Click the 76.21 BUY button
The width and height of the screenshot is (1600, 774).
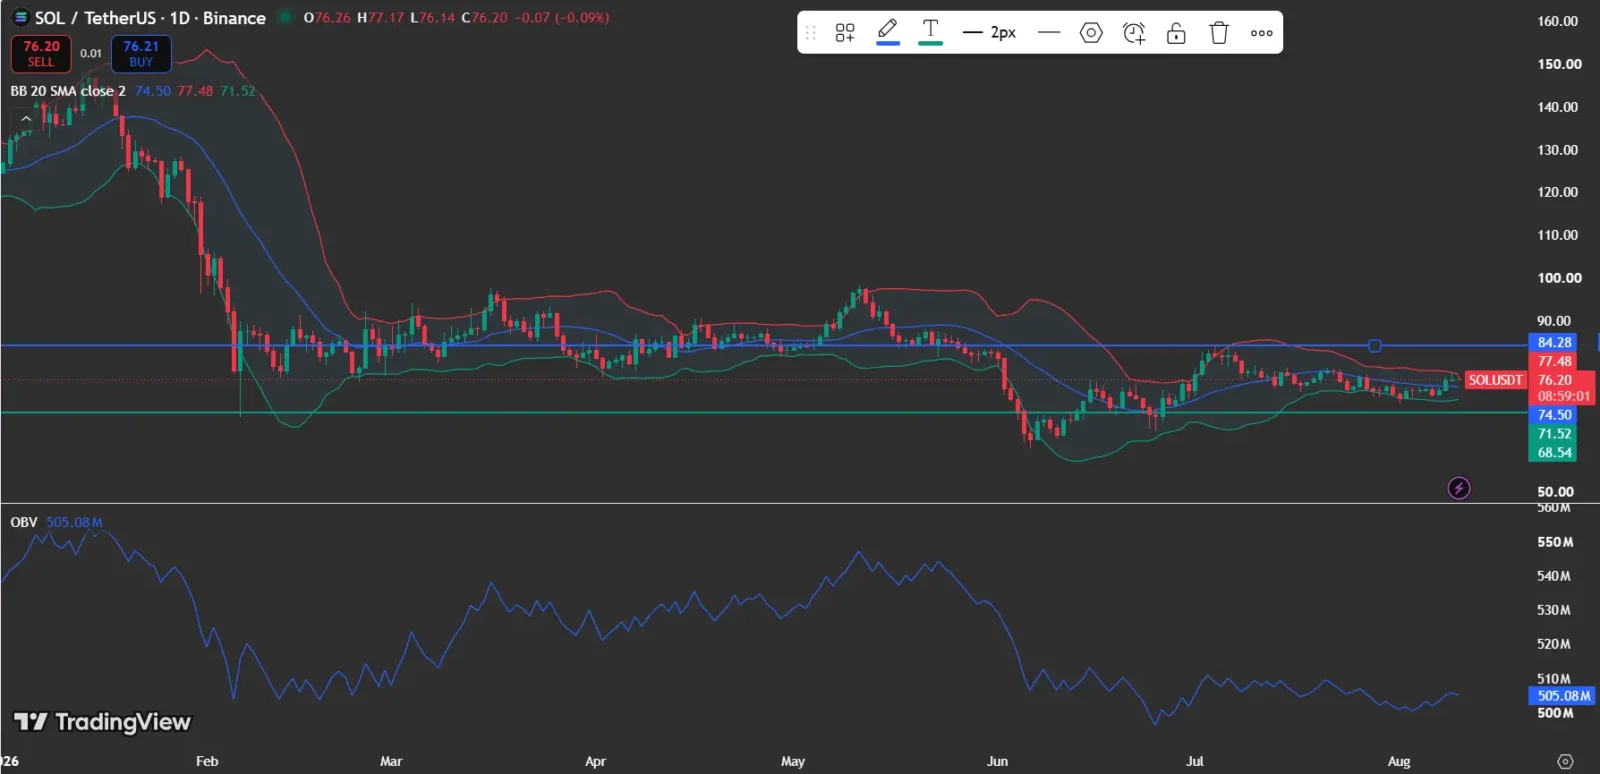141,54
